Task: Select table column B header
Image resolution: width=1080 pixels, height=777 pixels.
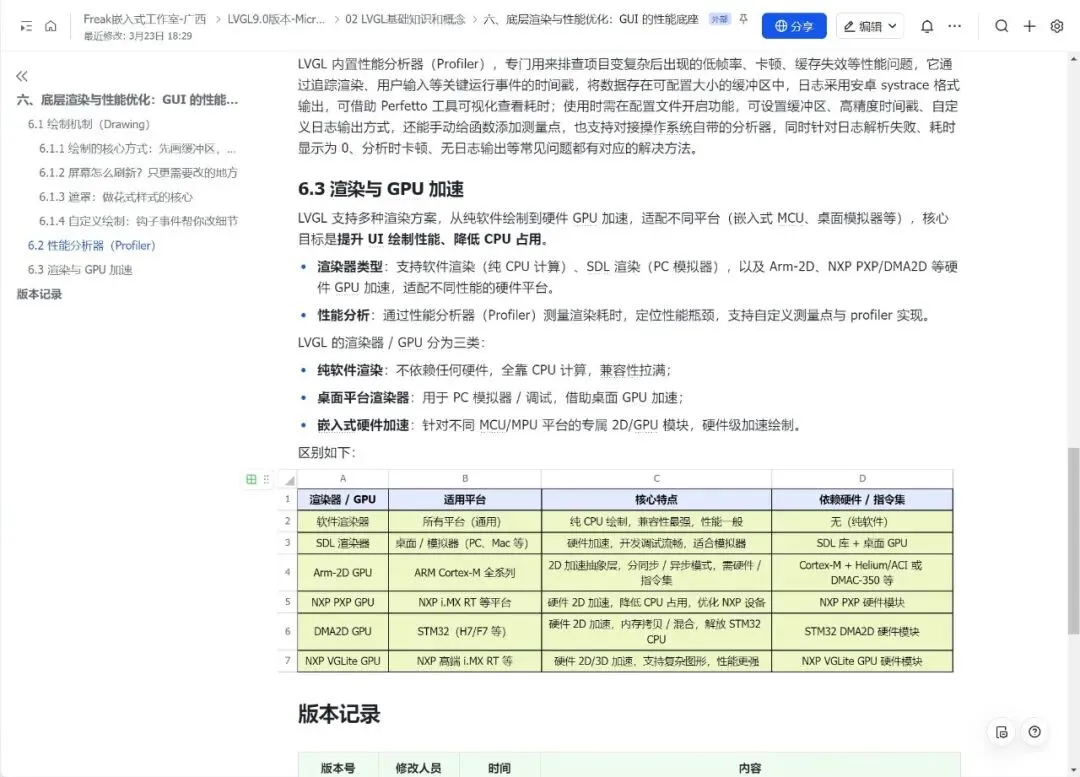Action: [465, 479]
